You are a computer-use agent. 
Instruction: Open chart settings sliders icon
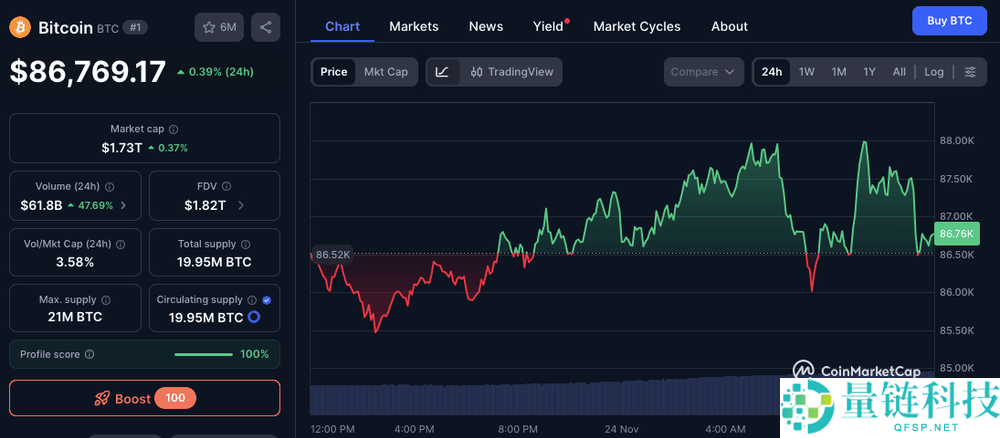pyautogui.click(x=969, y=72)
